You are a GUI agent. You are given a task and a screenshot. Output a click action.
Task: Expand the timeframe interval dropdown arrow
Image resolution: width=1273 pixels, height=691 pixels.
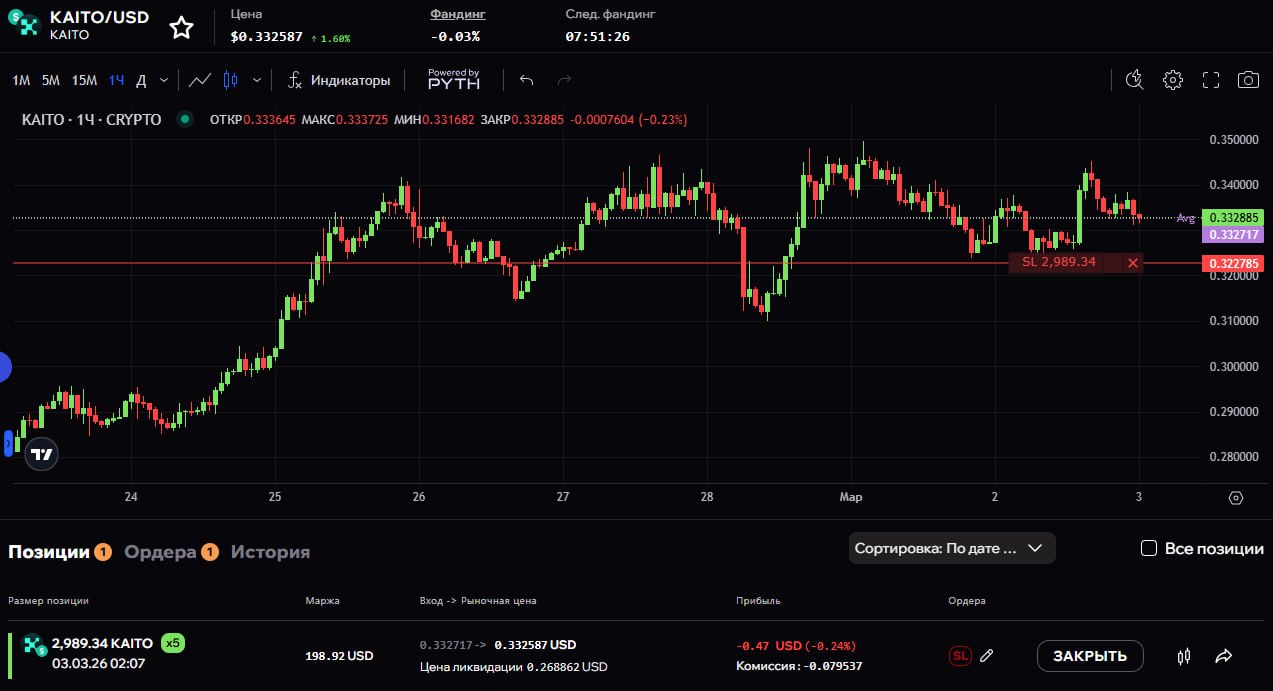click(x=164, y=80)
